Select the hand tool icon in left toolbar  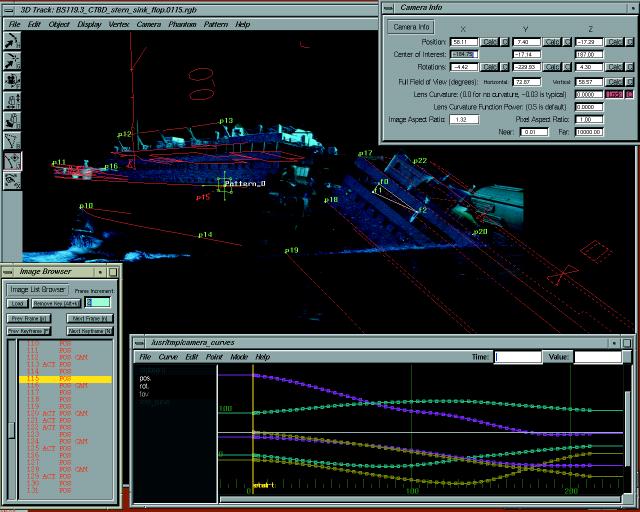coord(13,119)
